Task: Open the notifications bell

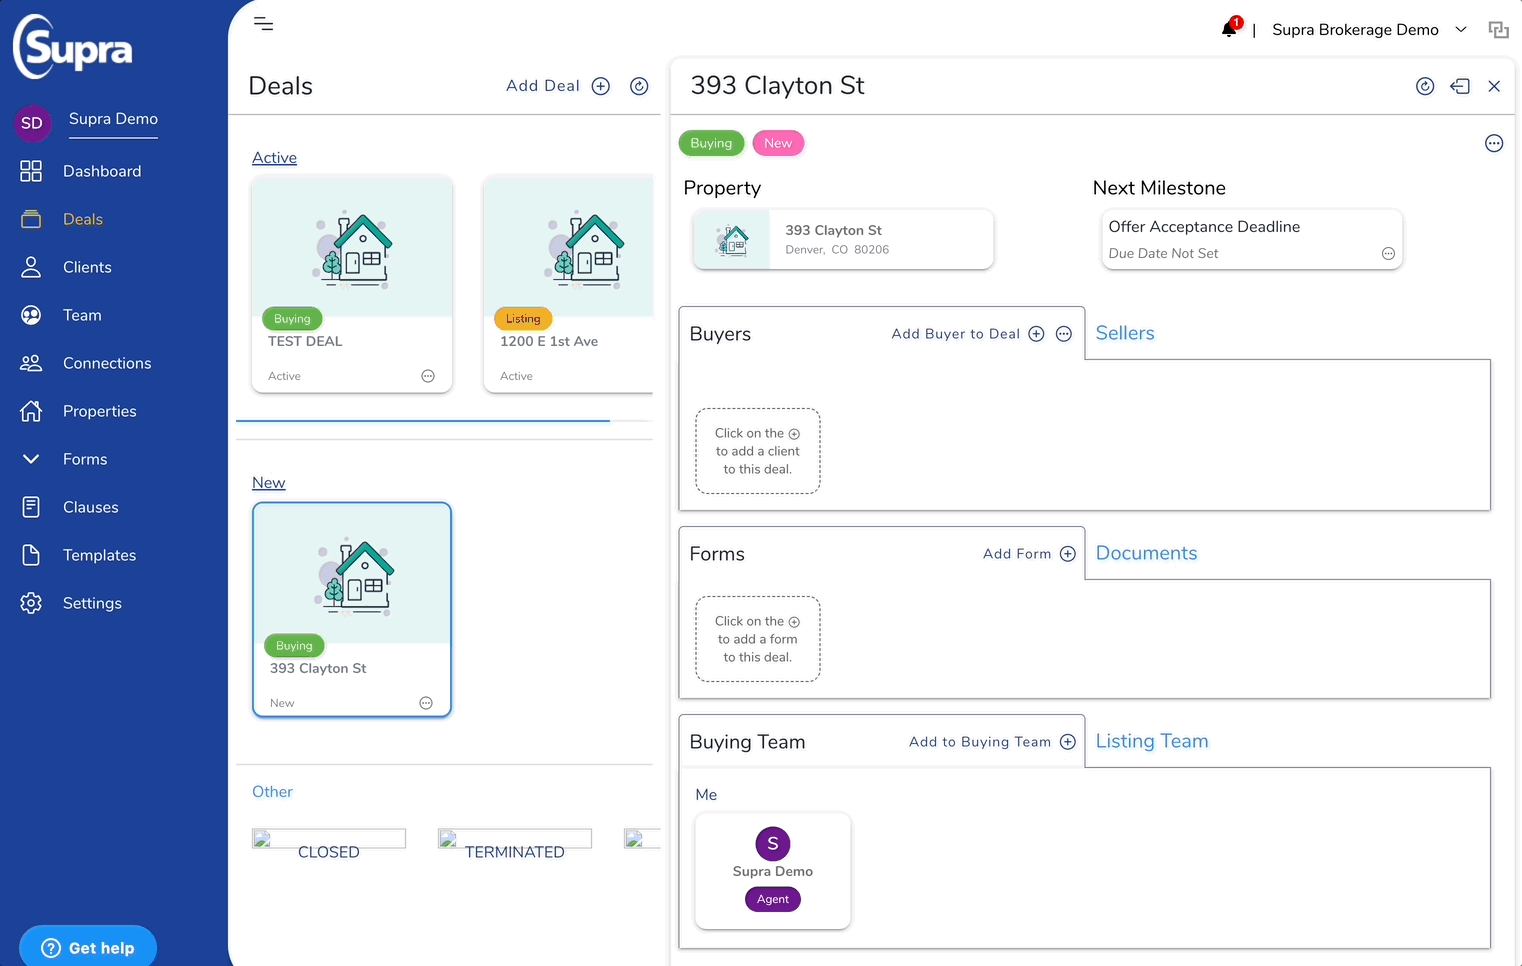Action: click(1230, 28)
